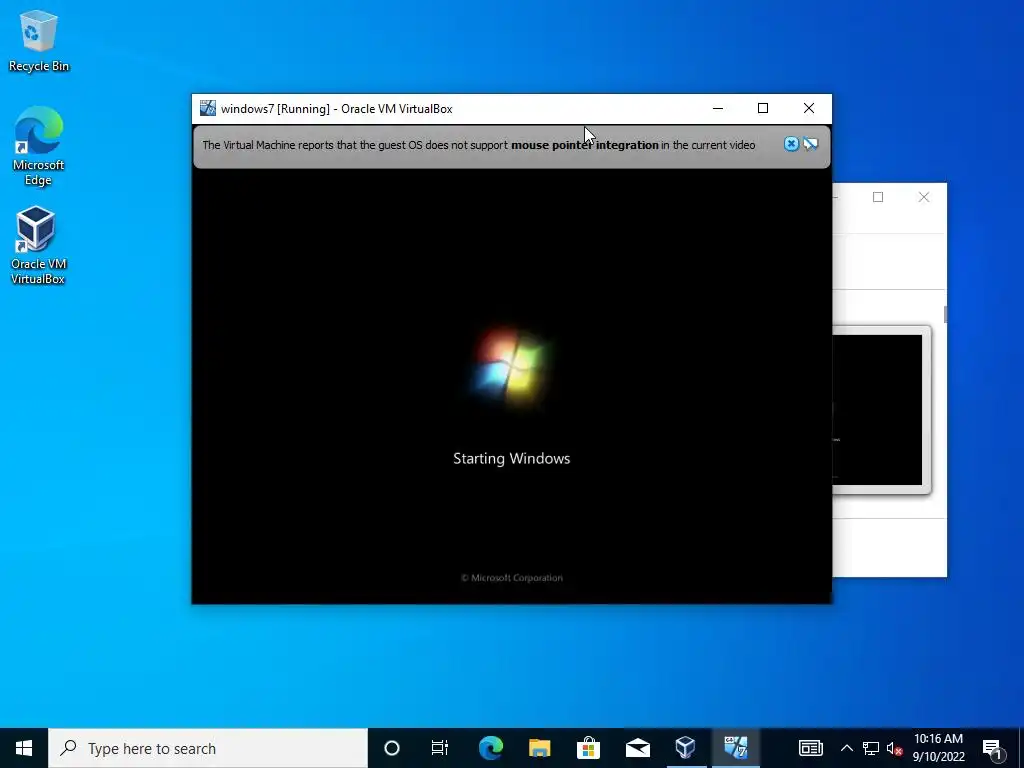Click the VirtualBox icon in the window title bar

pyautogui.click(x=208, y=108)
